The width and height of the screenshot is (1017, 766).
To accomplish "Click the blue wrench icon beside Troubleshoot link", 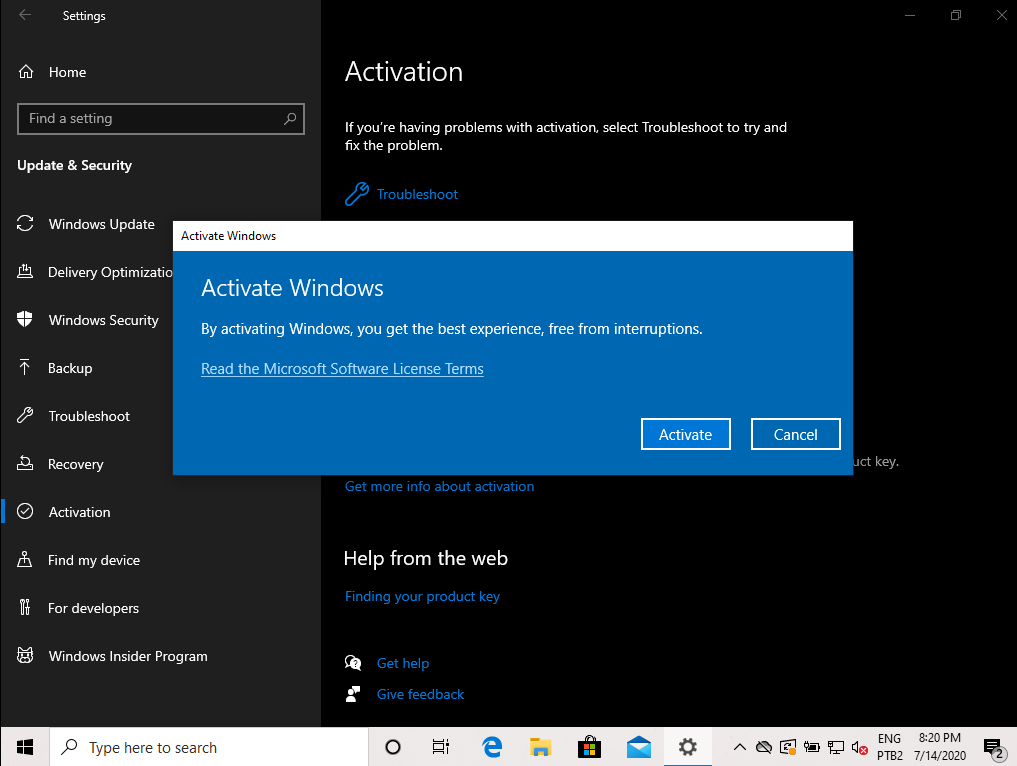I will 357,194.
